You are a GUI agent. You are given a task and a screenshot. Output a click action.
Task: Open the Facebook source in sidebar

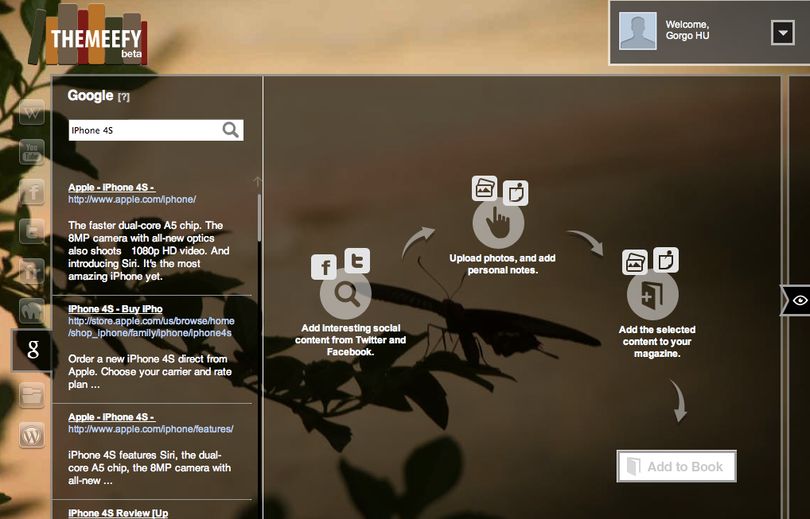click(32, 192)
